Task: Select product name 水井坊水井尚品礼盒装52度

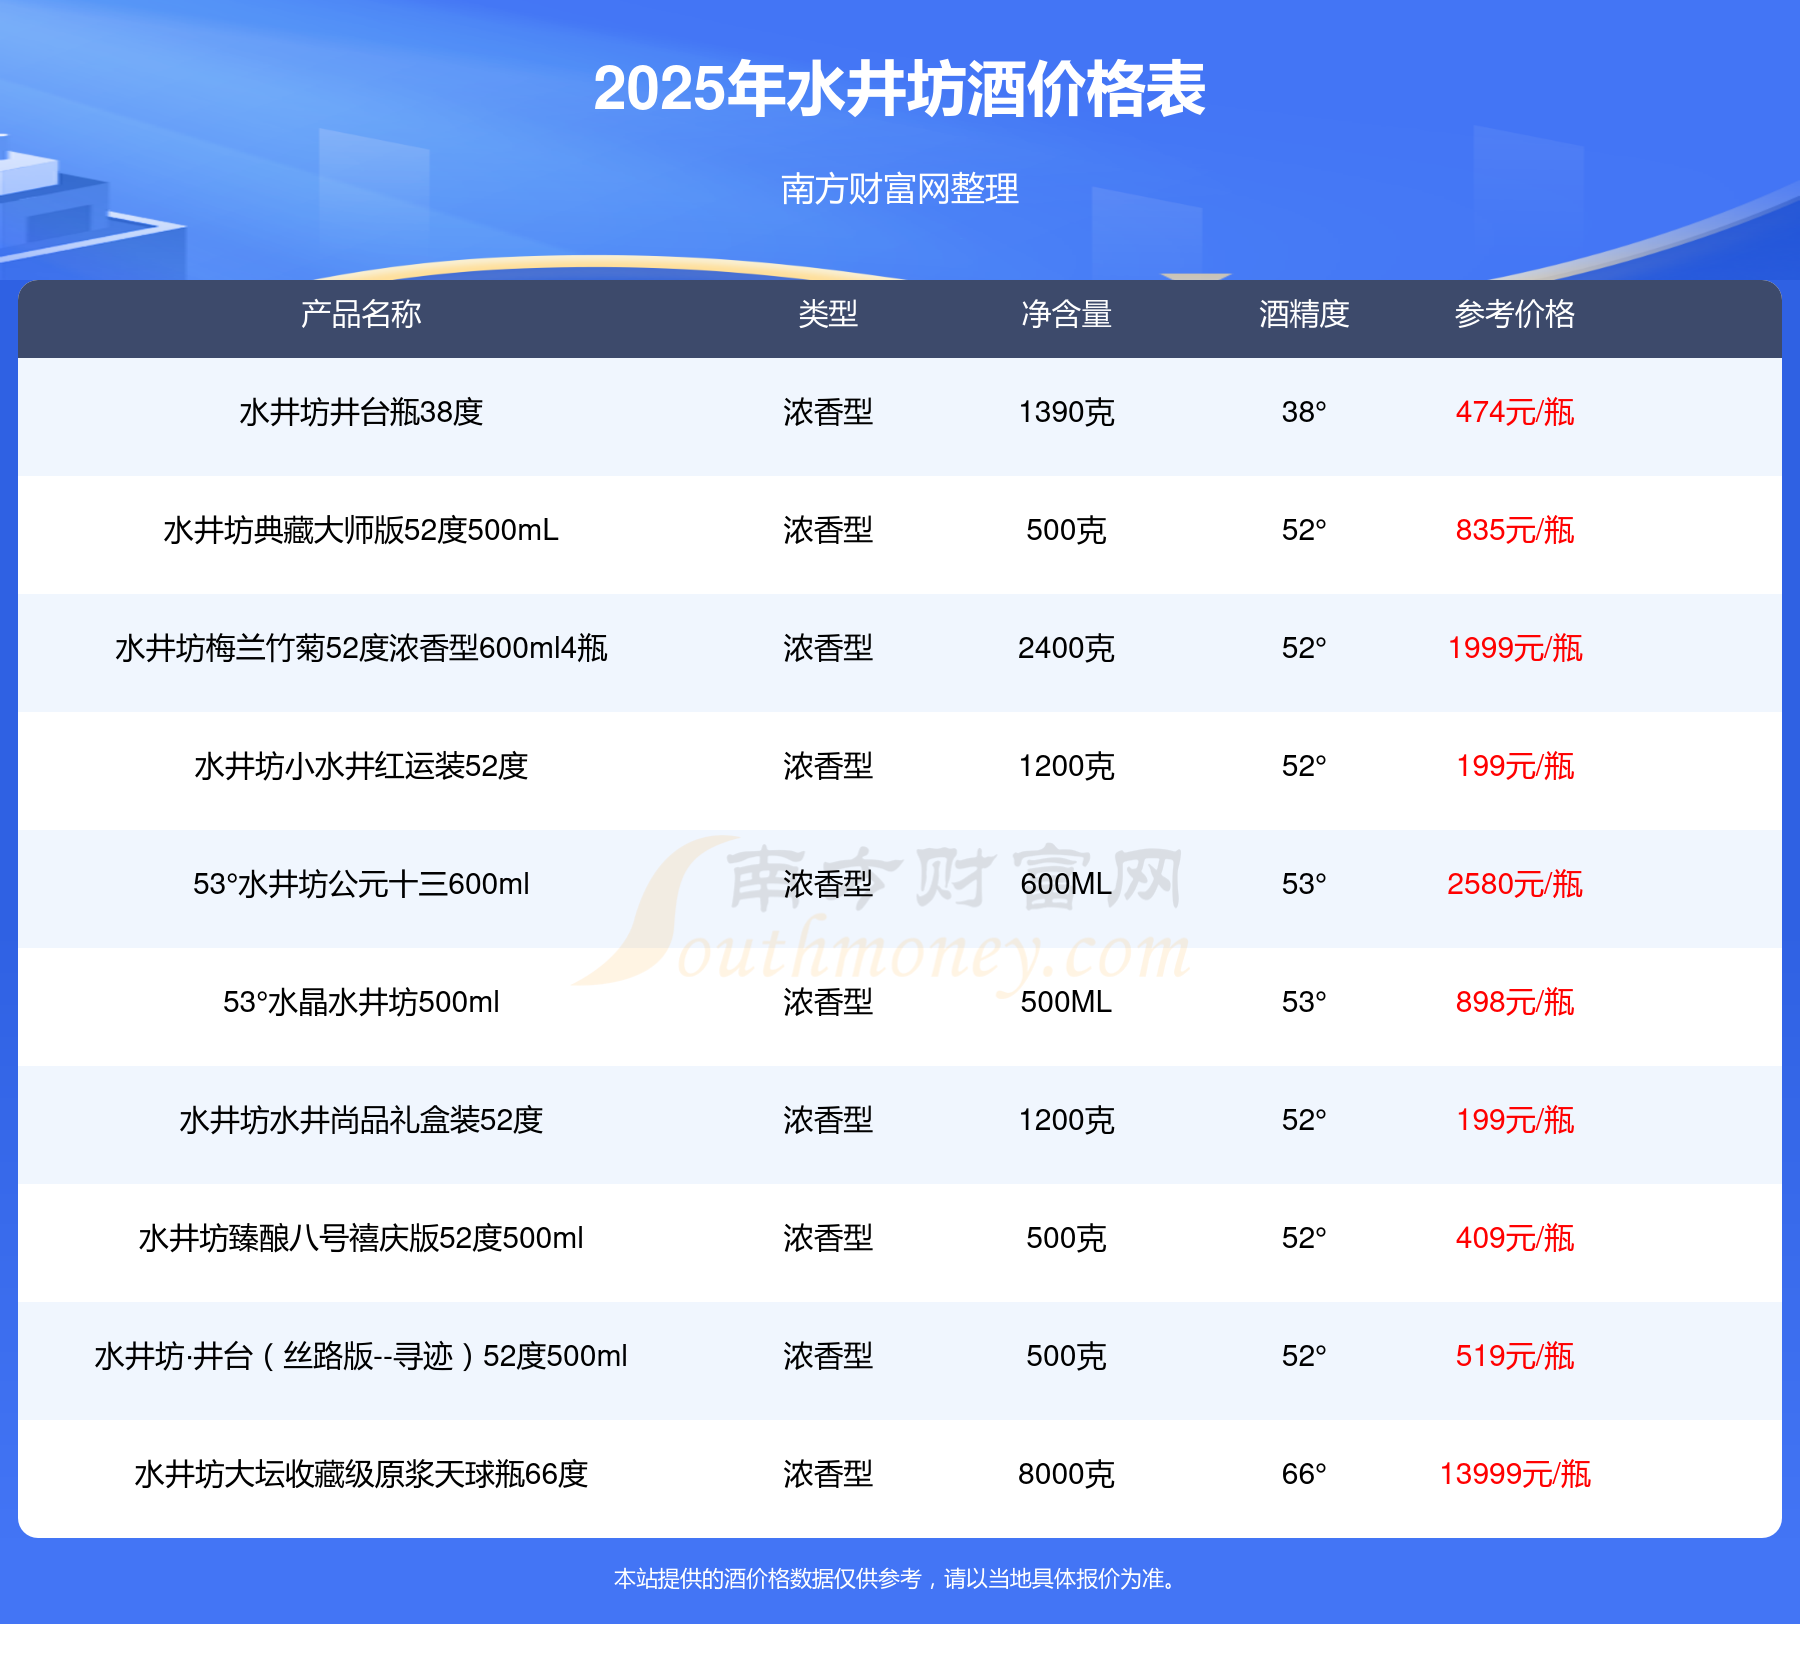Action: tap(361, 1120)
